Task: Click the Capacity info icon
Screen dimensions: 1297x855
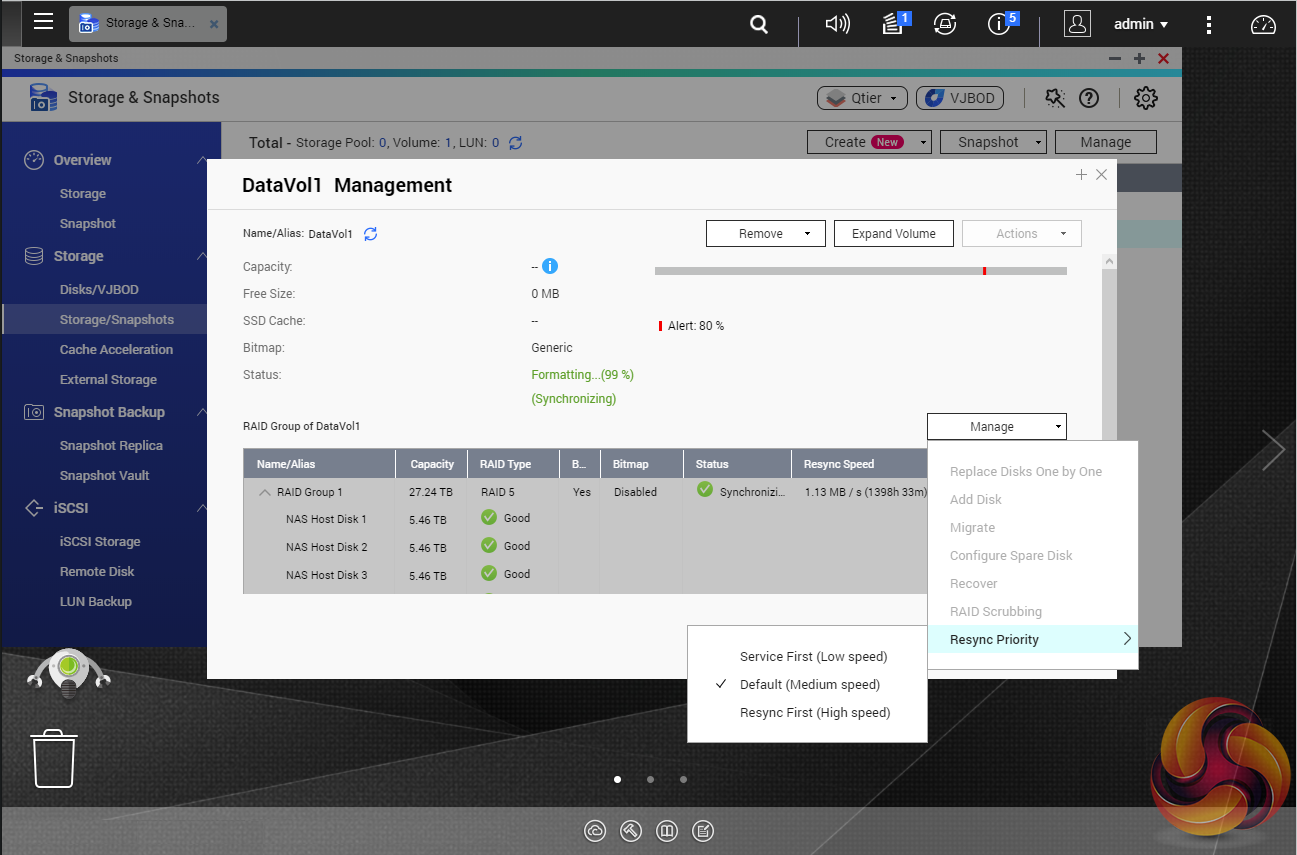Action: pos(550,267)
